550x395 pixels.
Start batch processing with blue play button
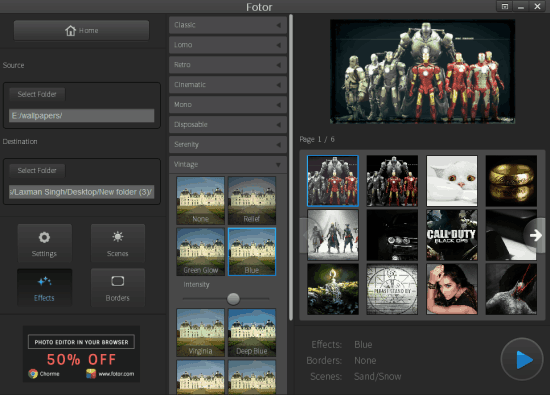tap(522, 359)
